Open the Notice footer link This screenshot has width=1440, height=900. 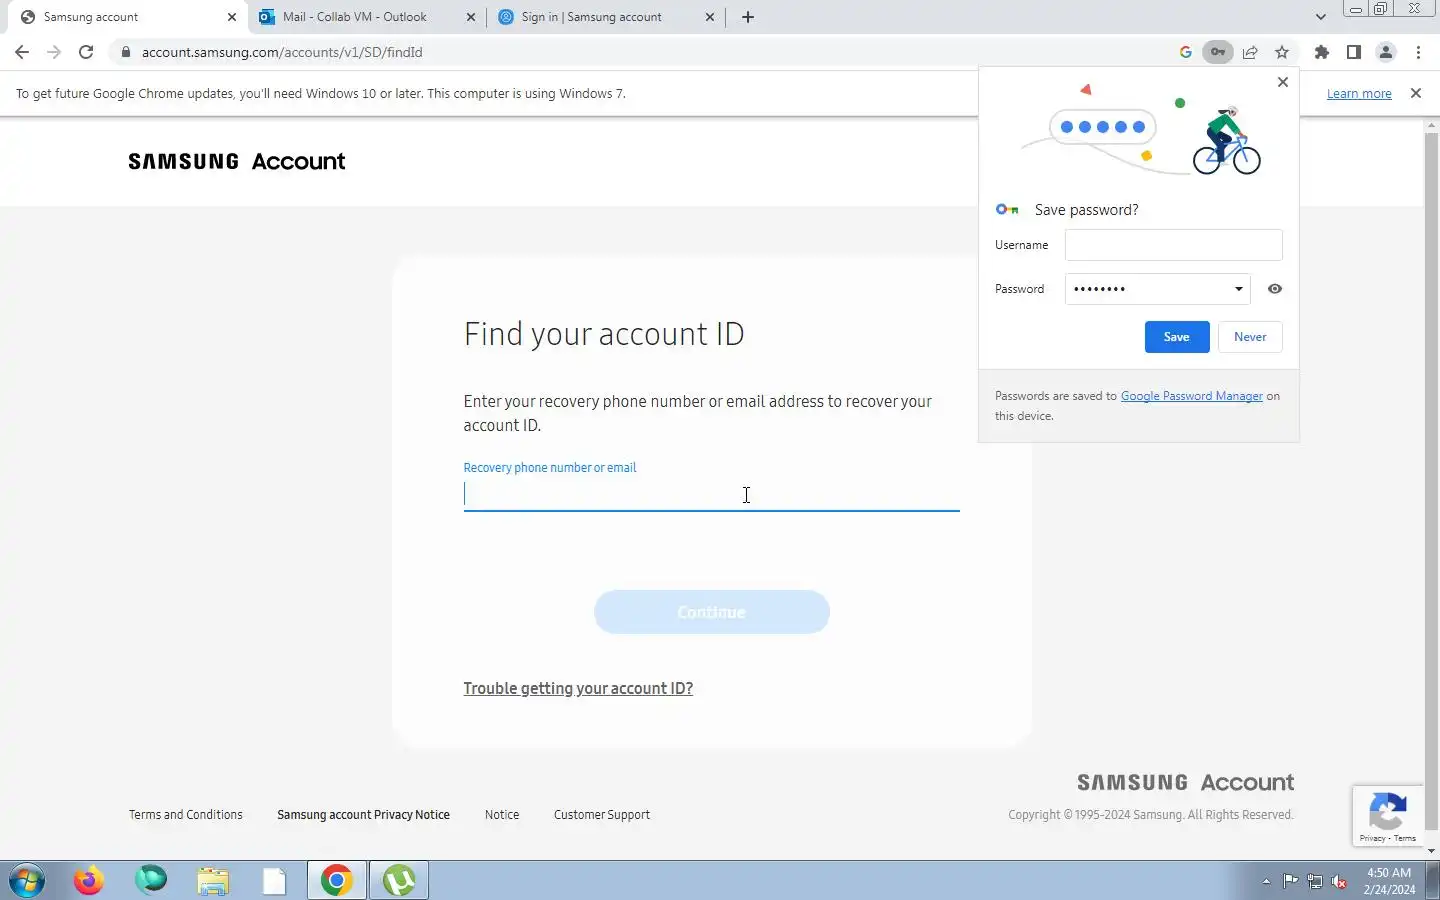(x=502, y=815)
